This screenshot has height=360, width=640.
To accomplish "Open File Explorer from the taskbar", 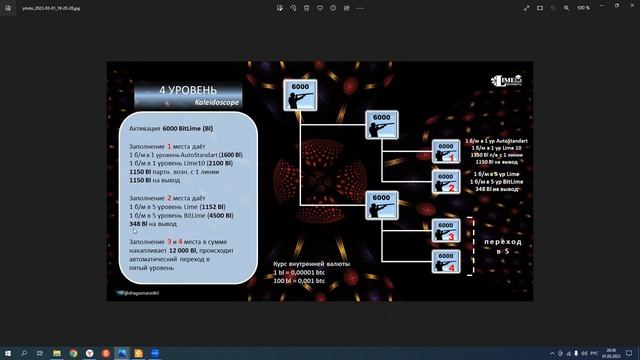I will [57, 353].
